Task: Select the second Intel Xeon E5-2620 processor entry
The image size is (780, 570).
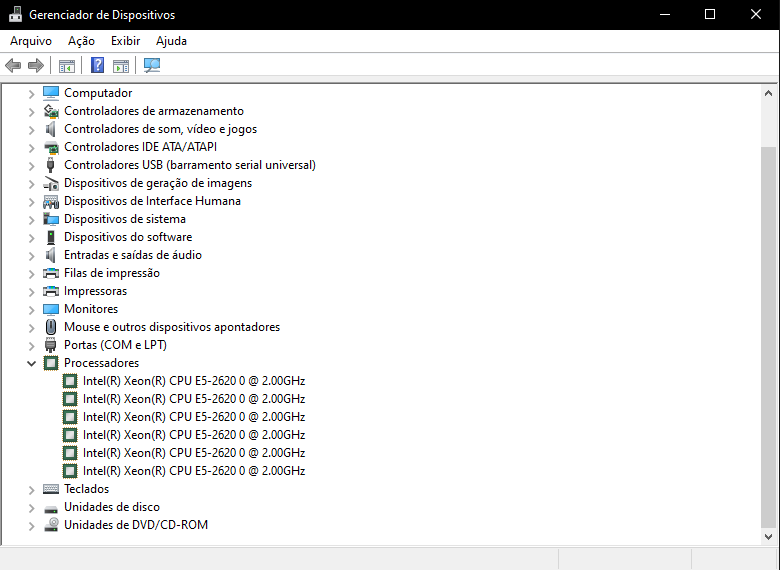Action: click(x=194, y=399)
